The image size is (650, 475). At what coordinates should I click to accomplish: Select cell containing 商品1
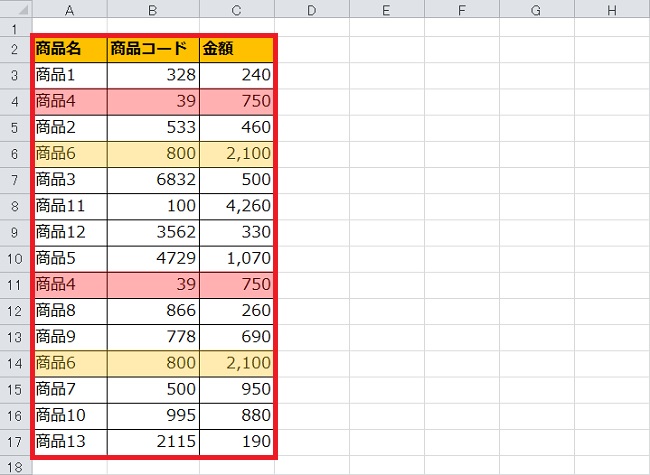(x=70, y=75)
